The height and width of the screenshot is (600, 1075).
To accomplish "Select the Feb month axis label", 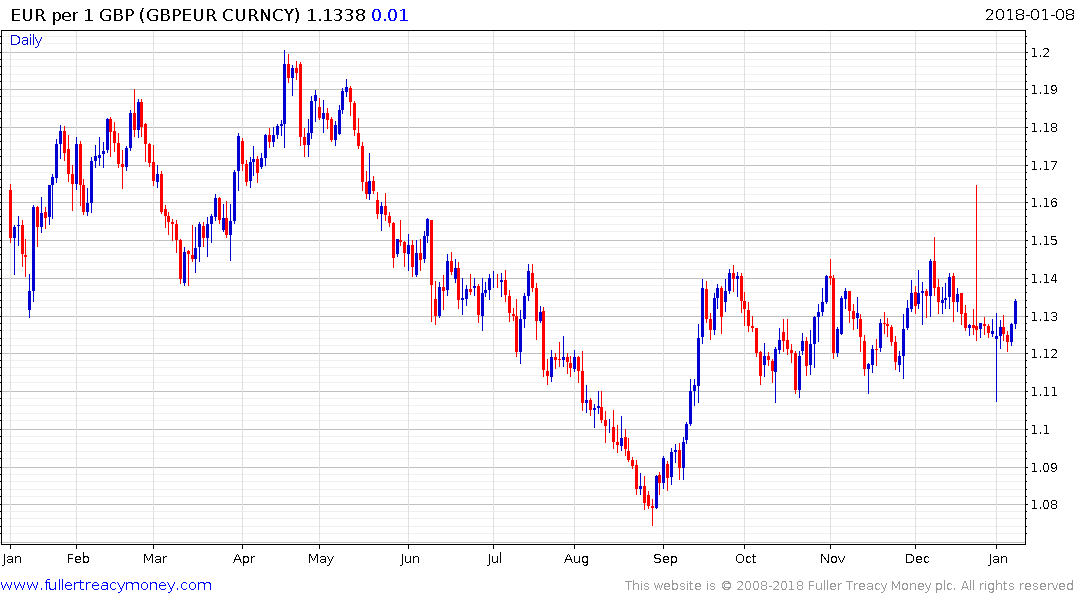I will point(78,558).
